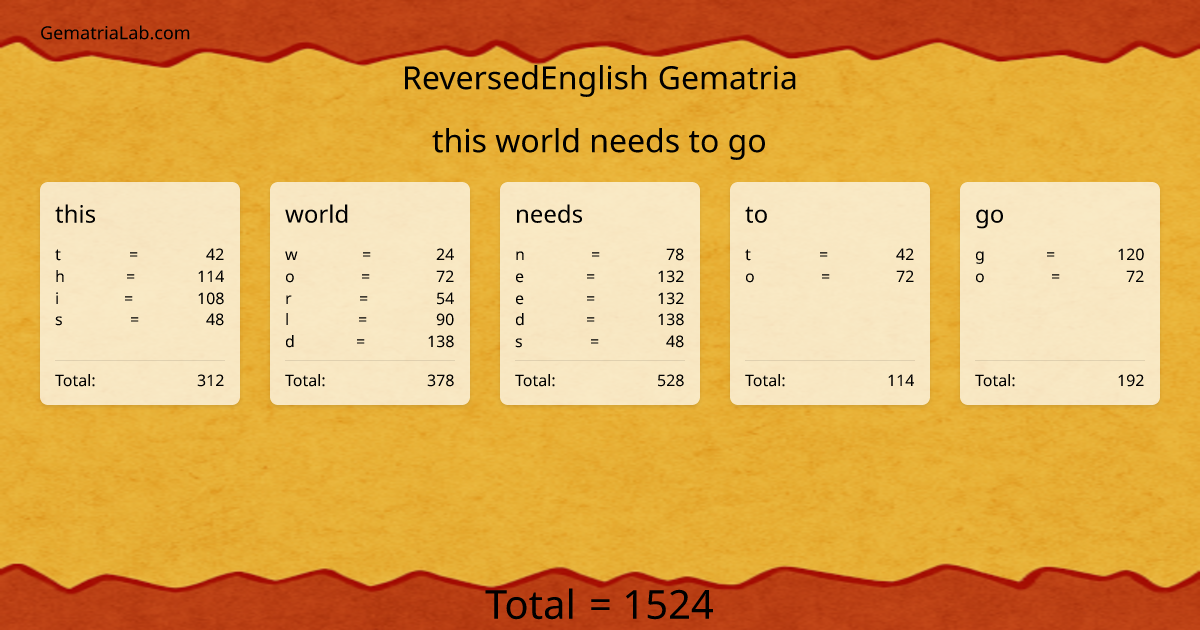The image size is (1200, 630).
Task: Click the 'needs' card heading
Action: (x=549, y=214)
